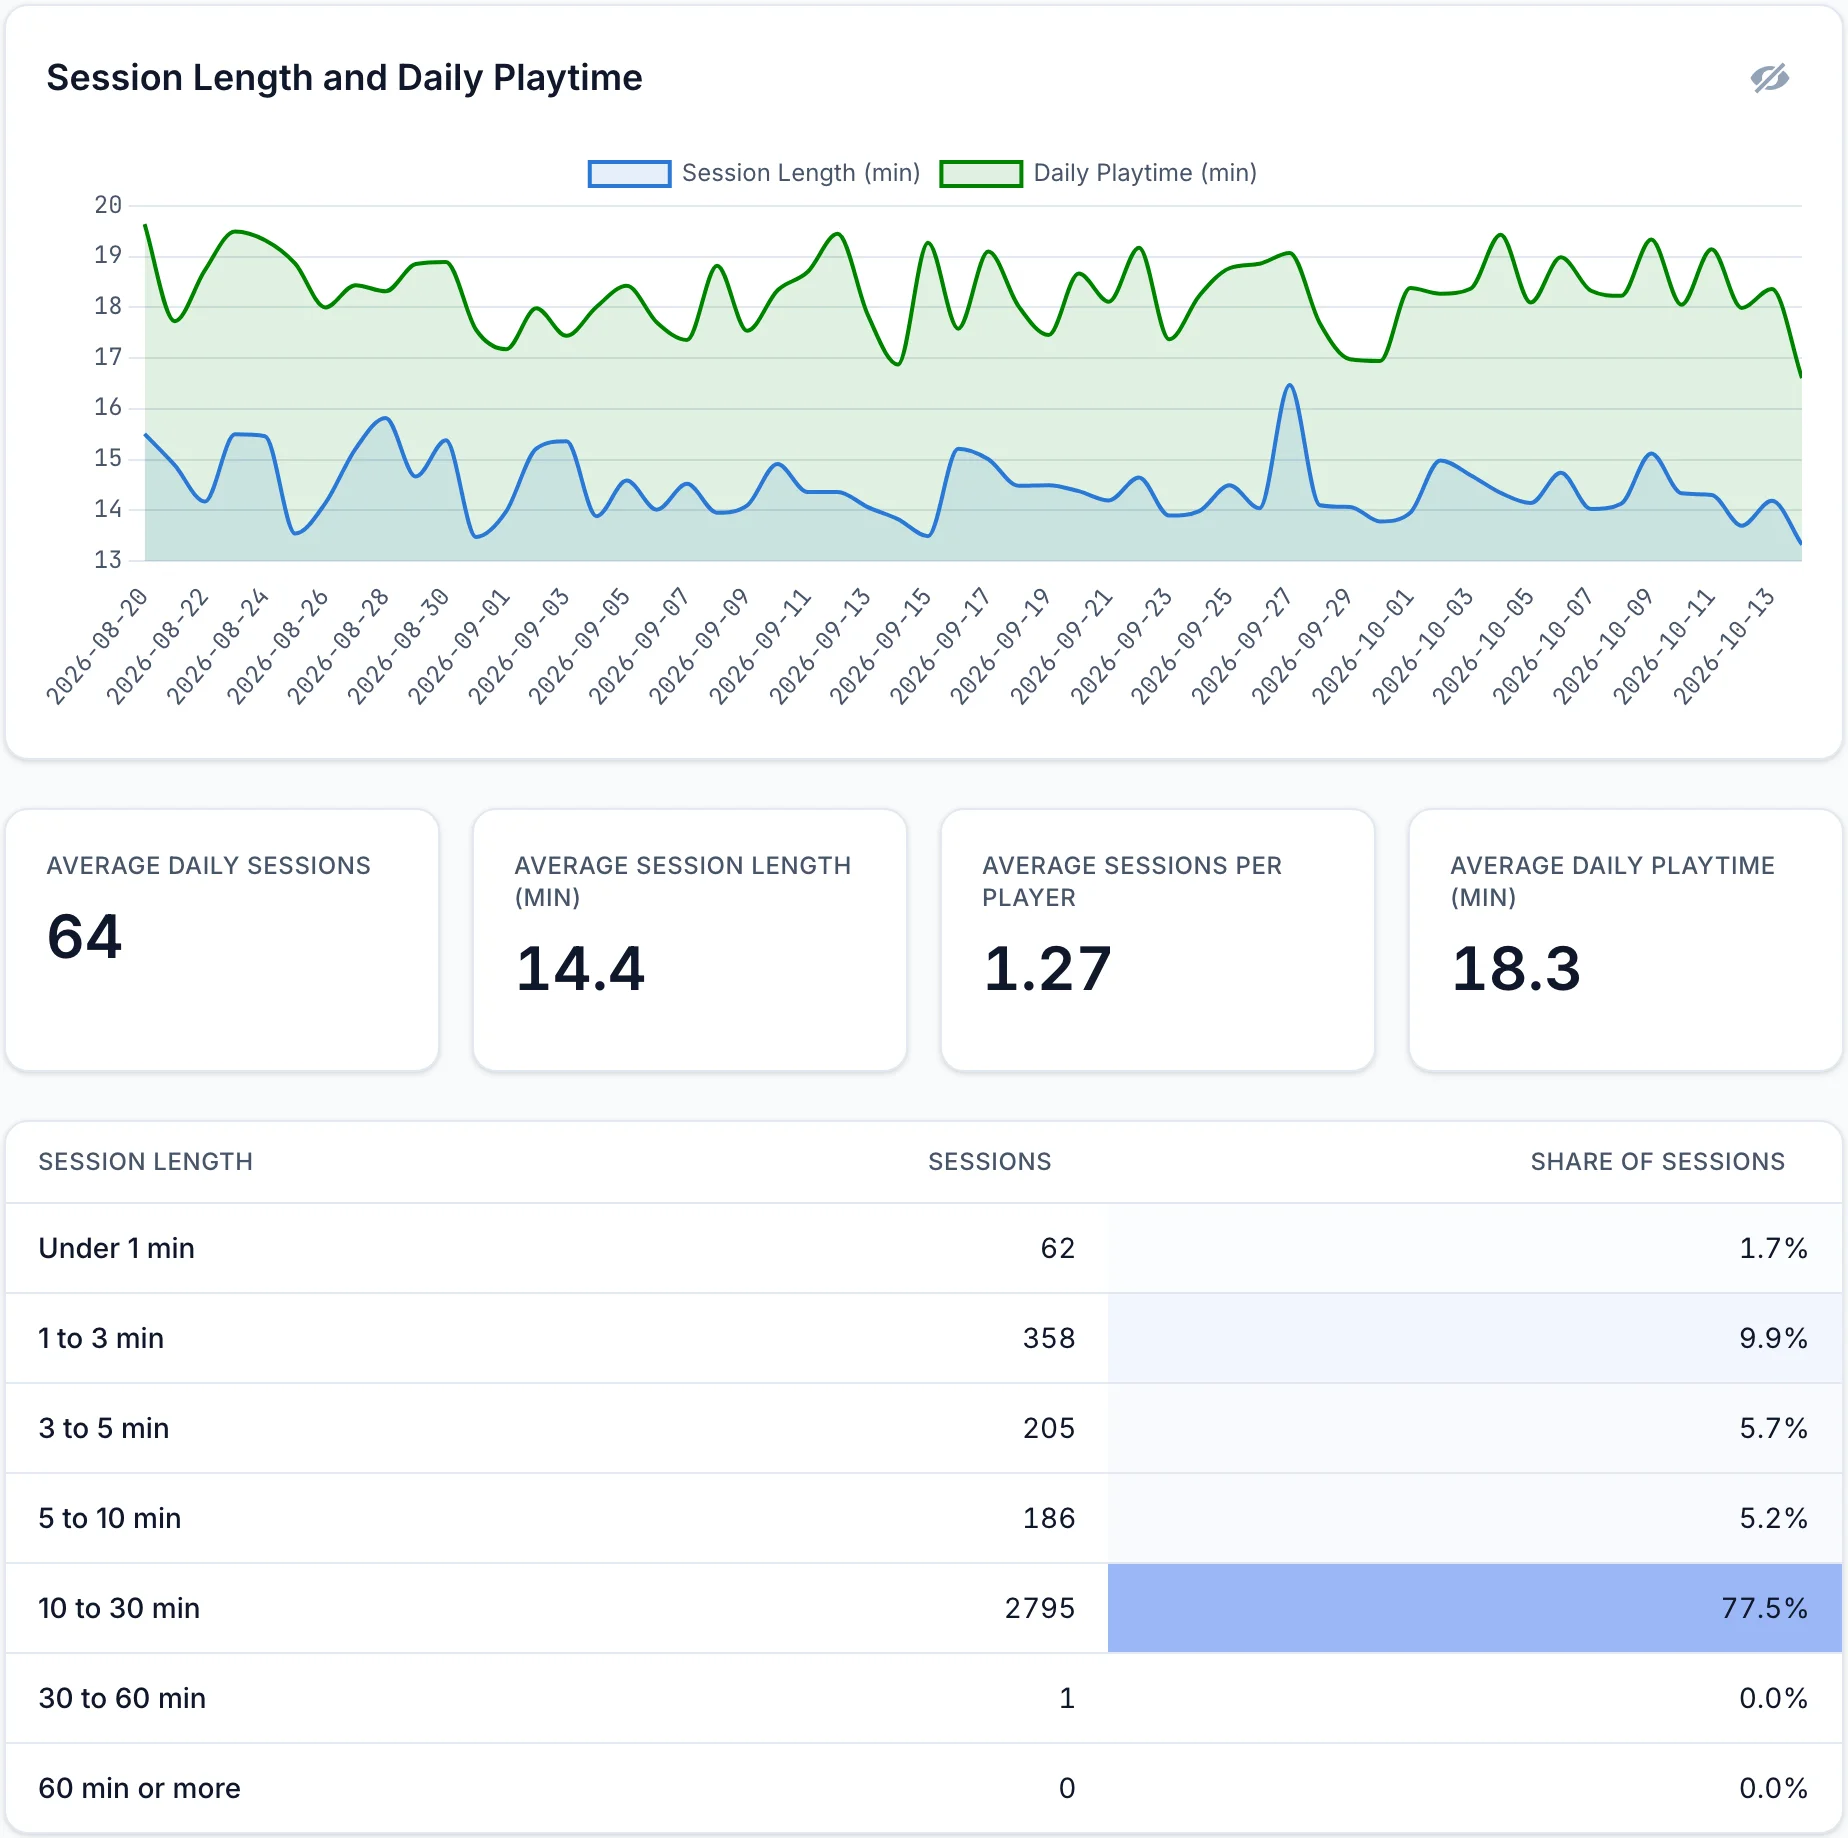Click the AVERAGE DAILY SESSIONS card label
1848x1838 pixels.
209,865
